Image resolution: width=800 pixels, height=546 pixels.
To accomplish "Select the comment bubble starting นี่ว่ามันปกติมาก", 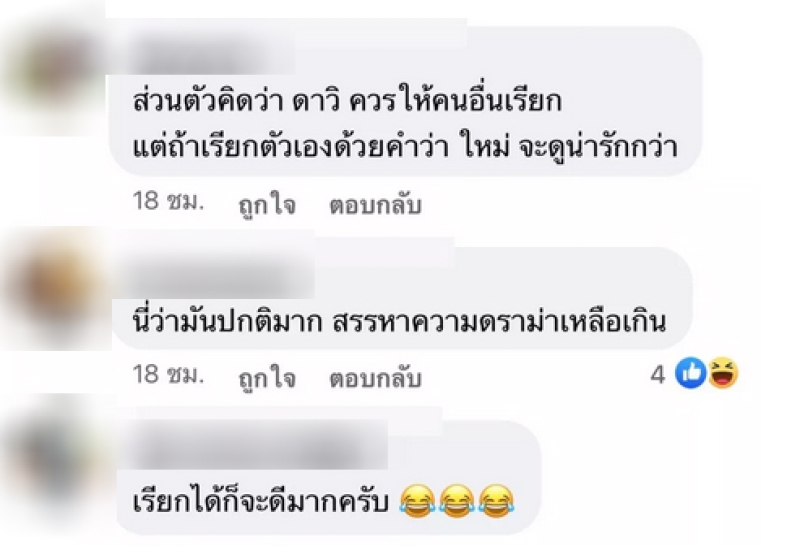I will pos(402,300).
